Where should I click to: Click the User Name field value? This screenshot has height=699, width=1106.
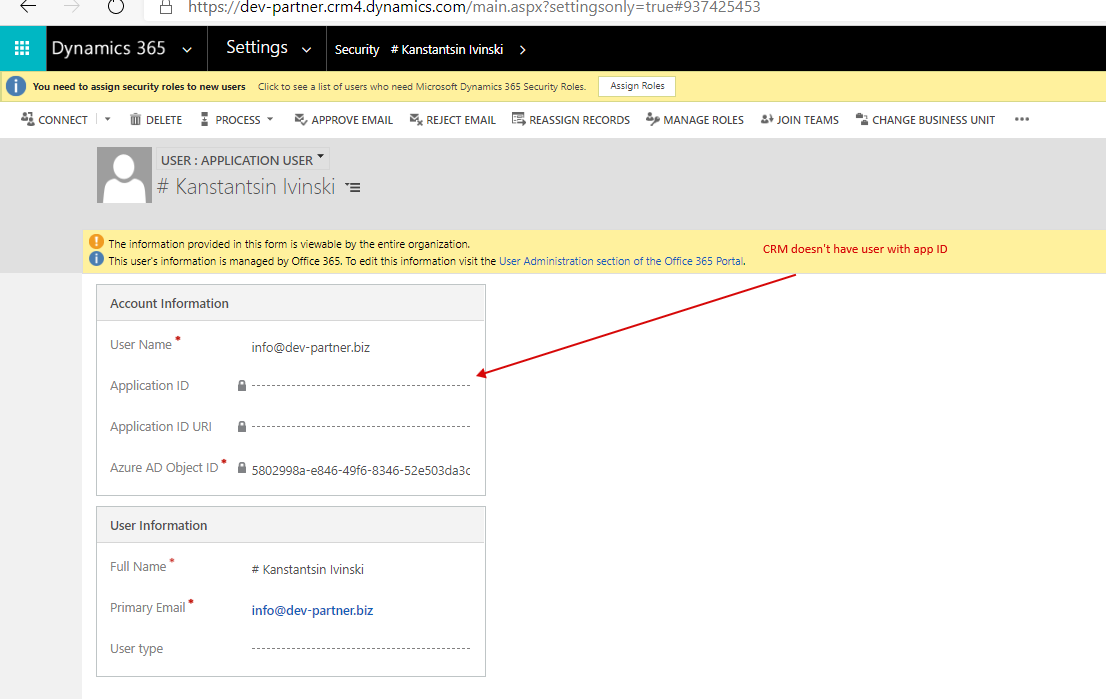(x=310, y=347)
